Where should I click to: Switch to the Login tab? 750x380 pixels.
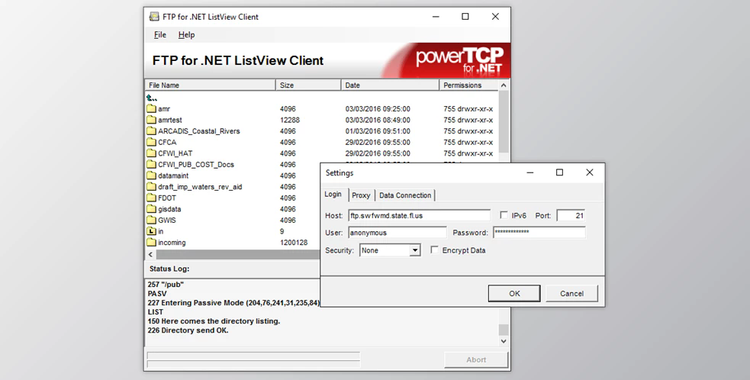click(333, 194)
